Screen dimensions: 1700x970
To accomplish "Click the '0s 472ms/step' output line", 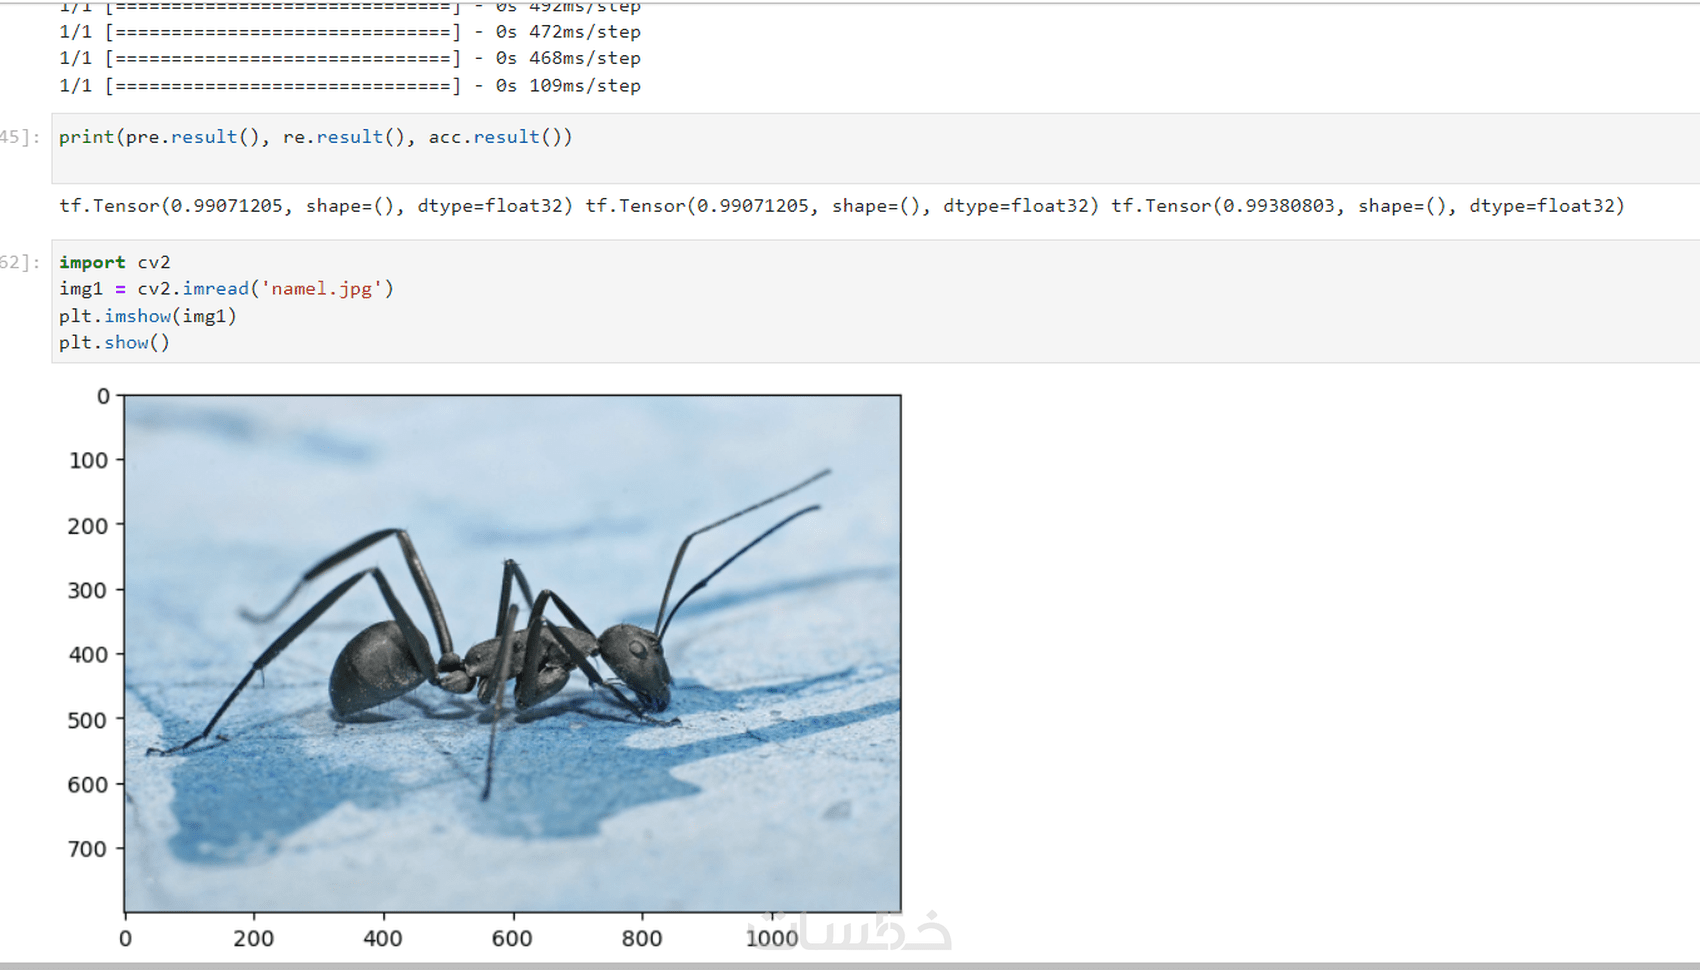I will [350, 32].
